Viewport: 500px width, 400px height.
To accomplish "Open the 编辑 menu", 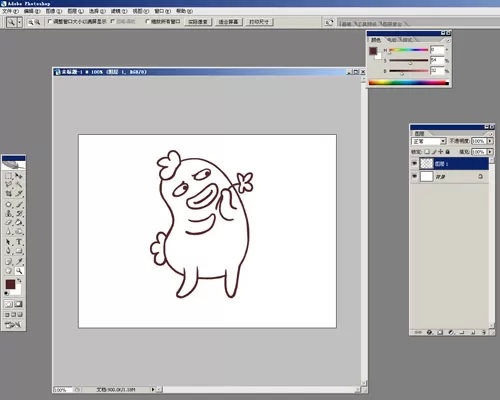I will tap(32, 11).
